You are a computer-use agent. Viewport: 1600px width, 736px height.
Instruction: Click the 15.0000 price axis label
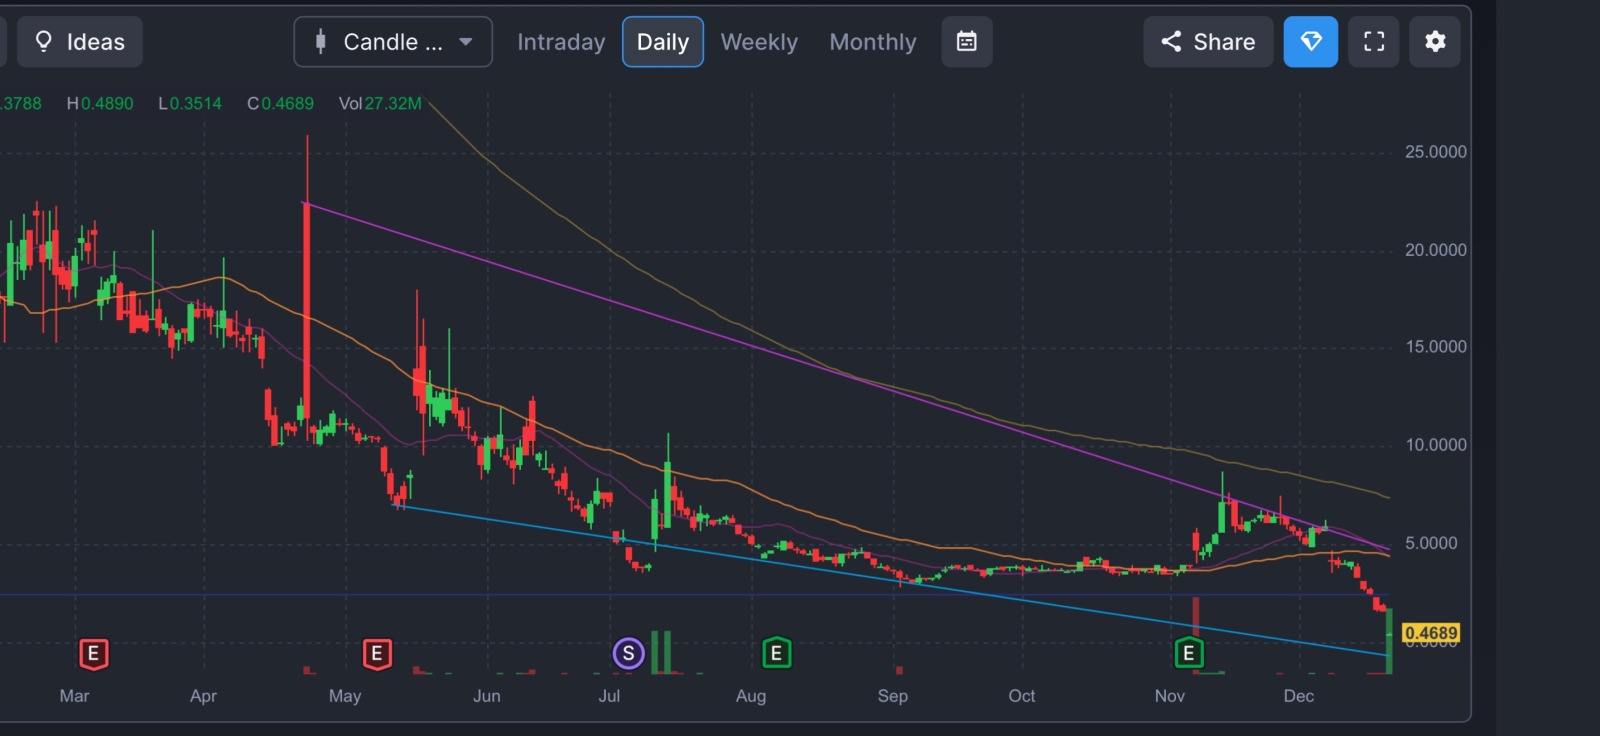click(1435, 347)
